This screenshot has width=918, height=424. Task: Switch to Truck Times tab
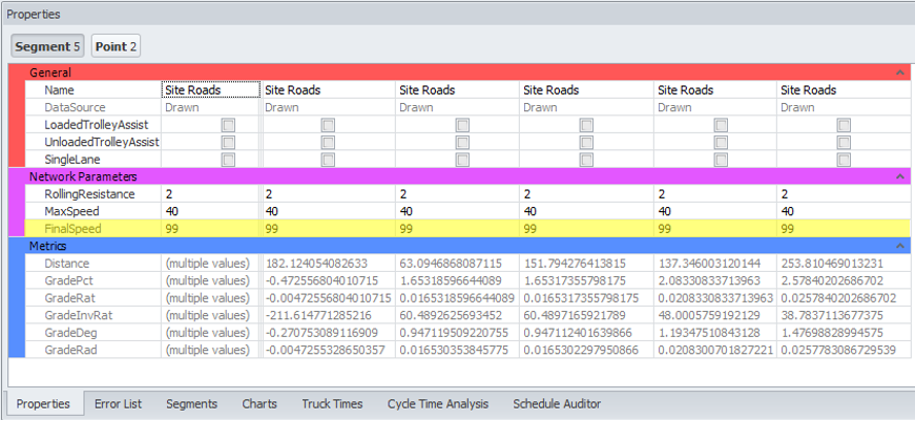click(332, 404)
